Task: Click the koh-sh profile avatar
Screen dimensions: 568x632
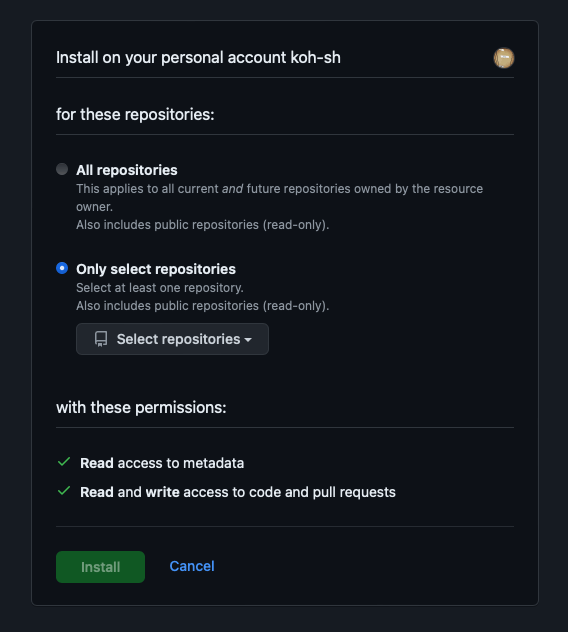Action: (x=504, y=58)
